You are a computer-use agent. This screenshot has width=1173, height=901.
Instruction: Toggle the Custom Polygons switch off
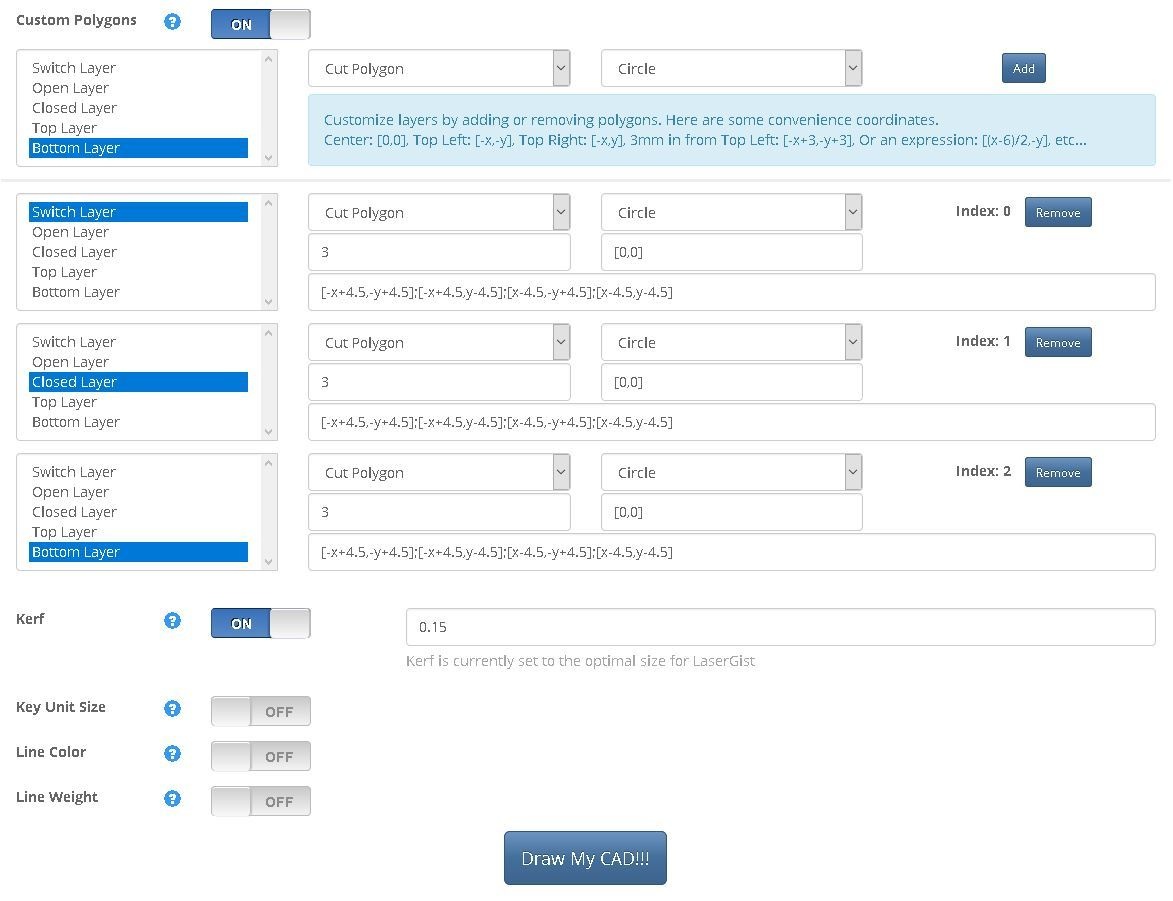click(260, 24)
